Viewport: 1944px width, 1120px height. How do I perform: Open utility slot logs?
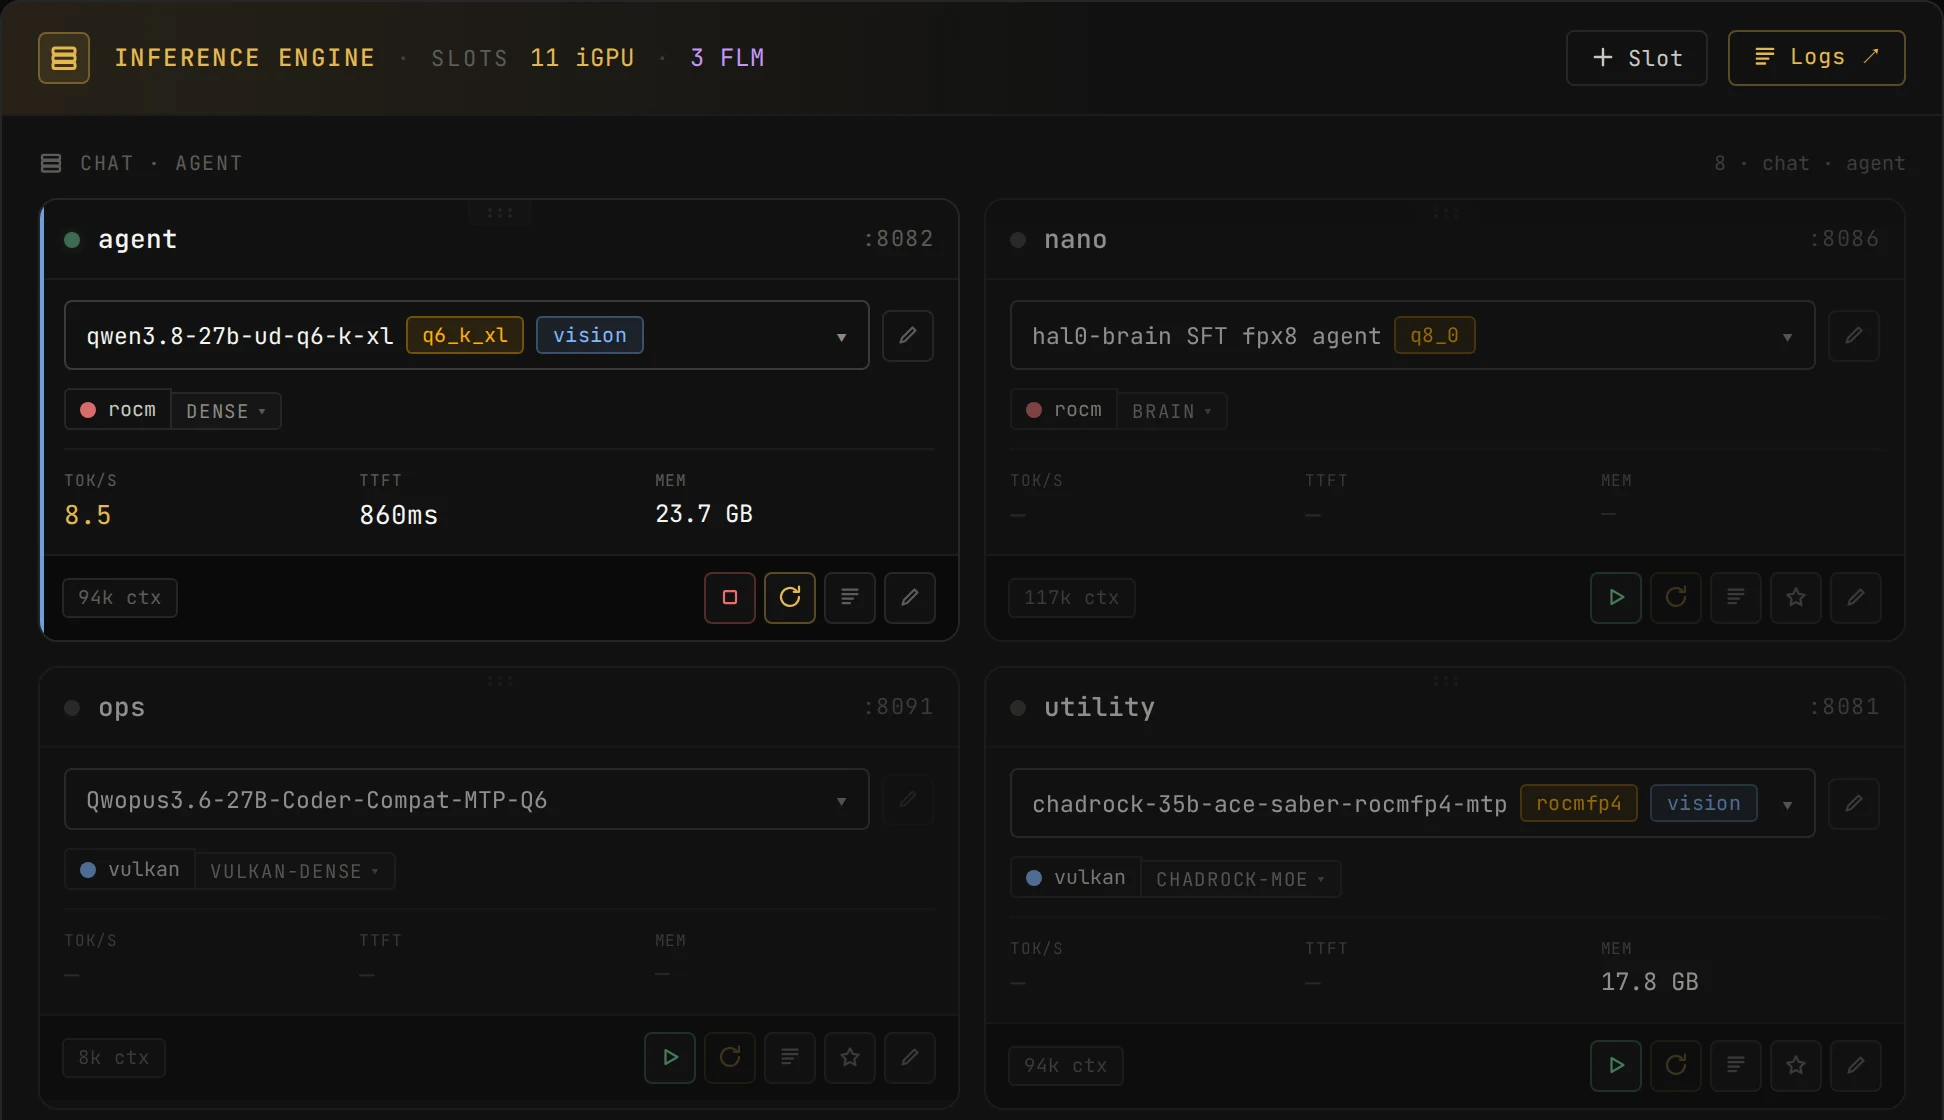pyautogui.click(x=1736, y=1066)
